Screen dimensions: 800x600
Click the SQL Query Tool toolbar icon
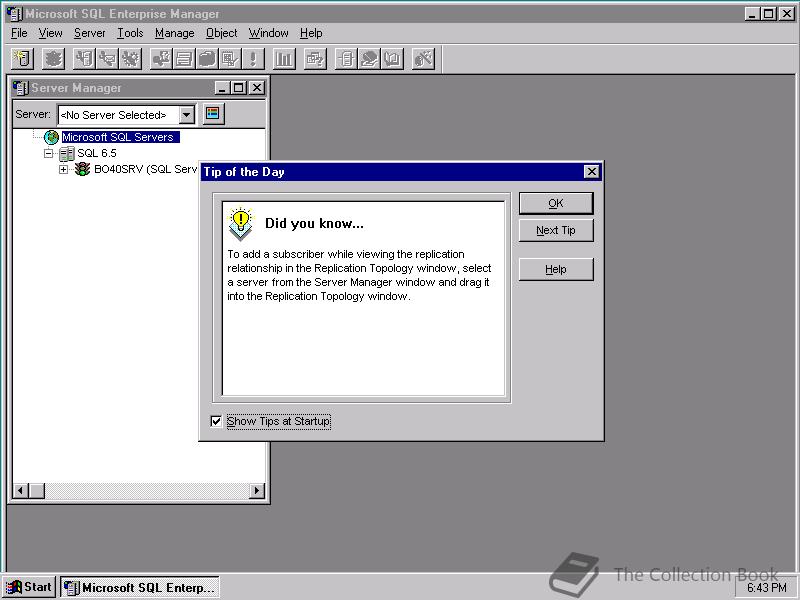tap(315, 59)
